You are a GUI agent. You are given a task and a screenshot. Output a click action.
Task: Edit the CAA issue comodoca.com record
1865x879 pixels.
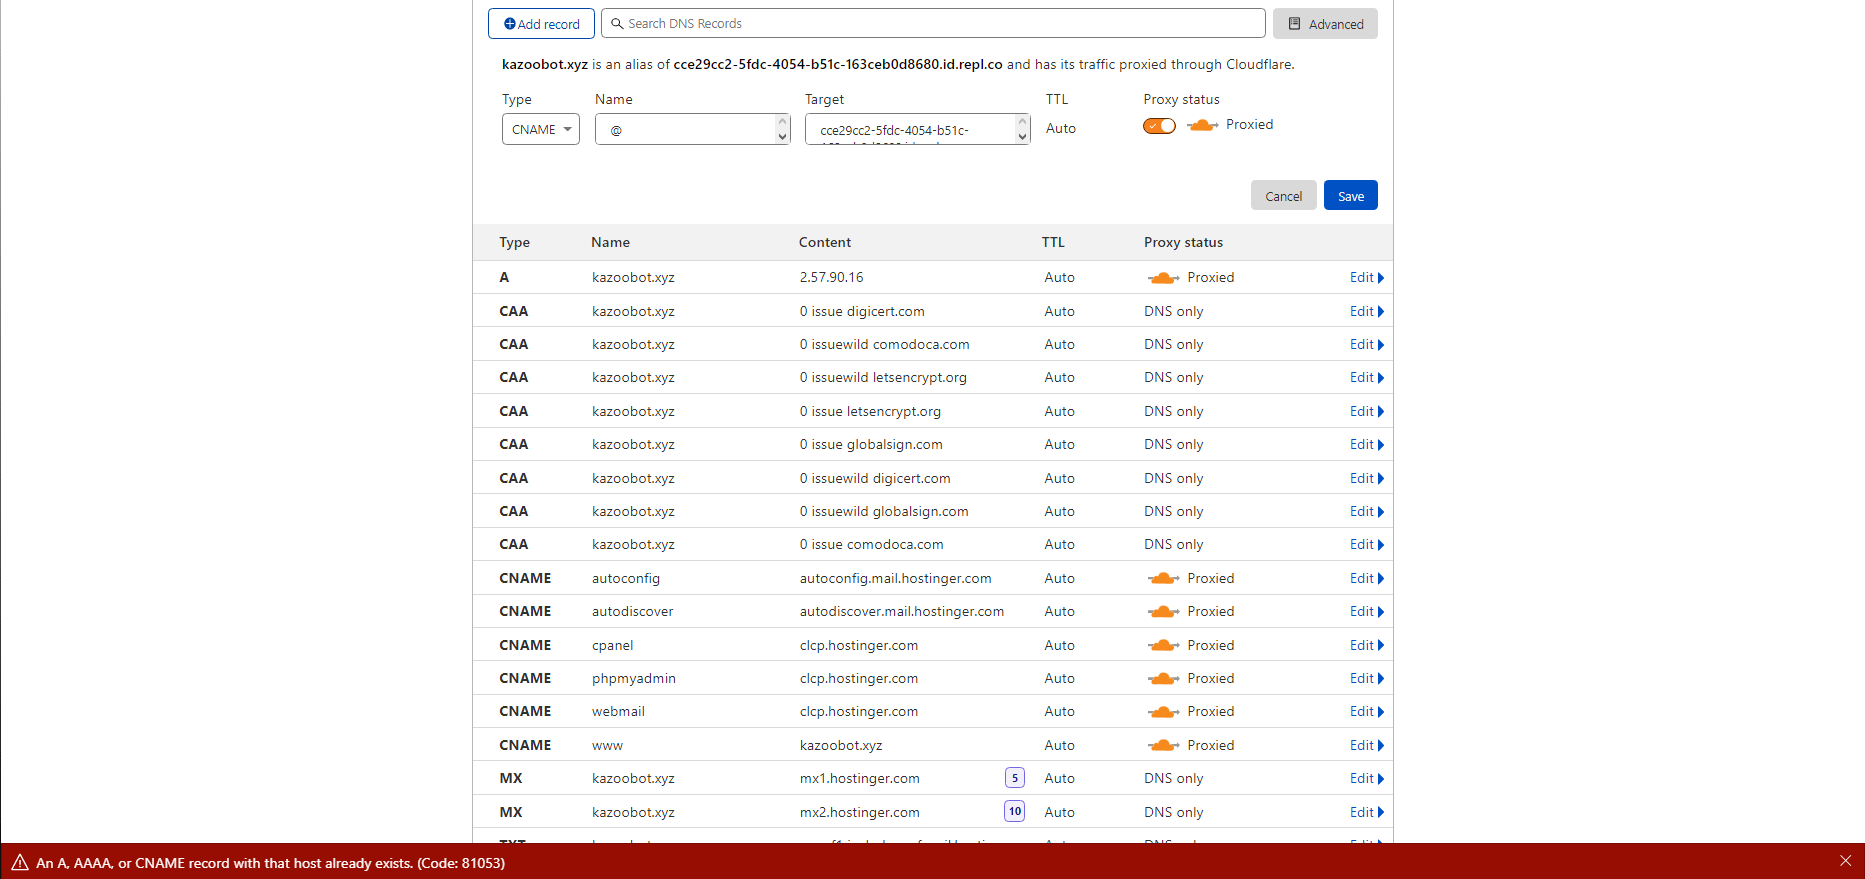[x=1366, y=544]
